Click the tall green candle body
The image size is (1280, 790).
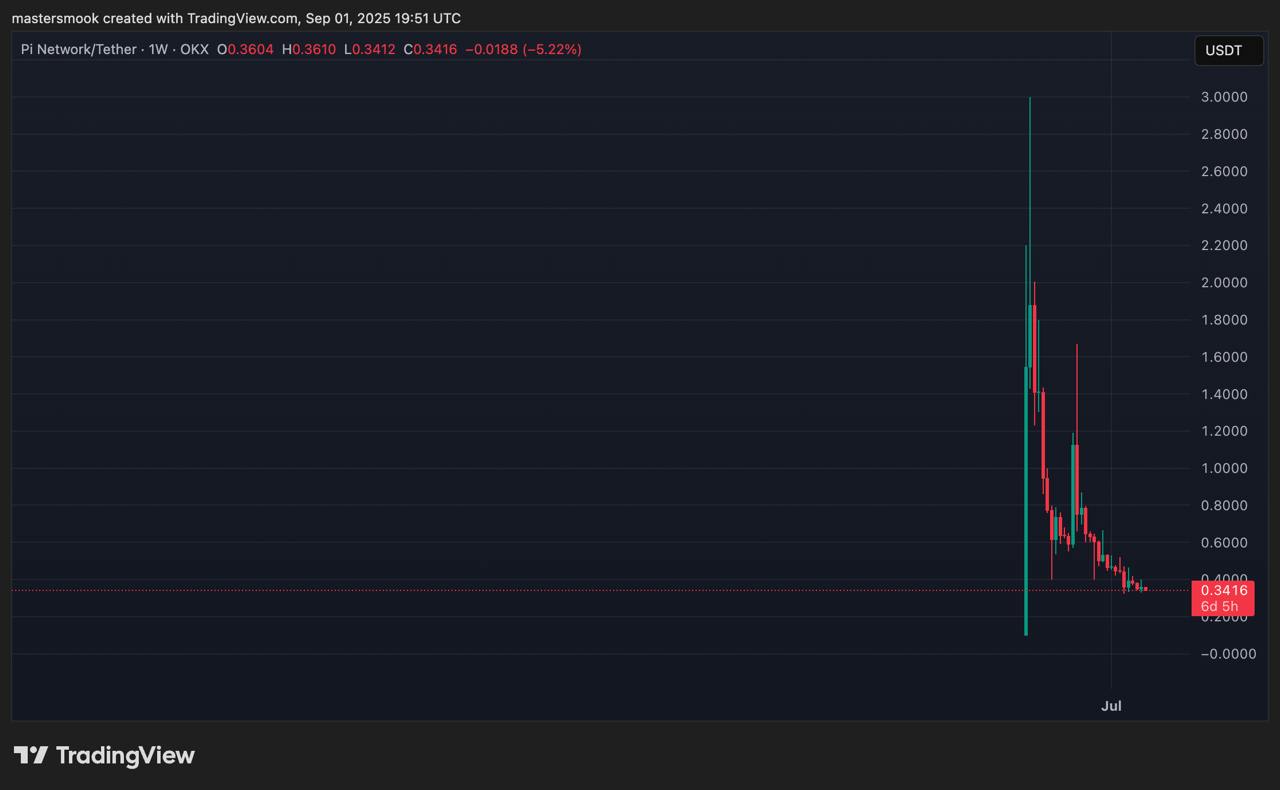click(x=1026, y=500)
